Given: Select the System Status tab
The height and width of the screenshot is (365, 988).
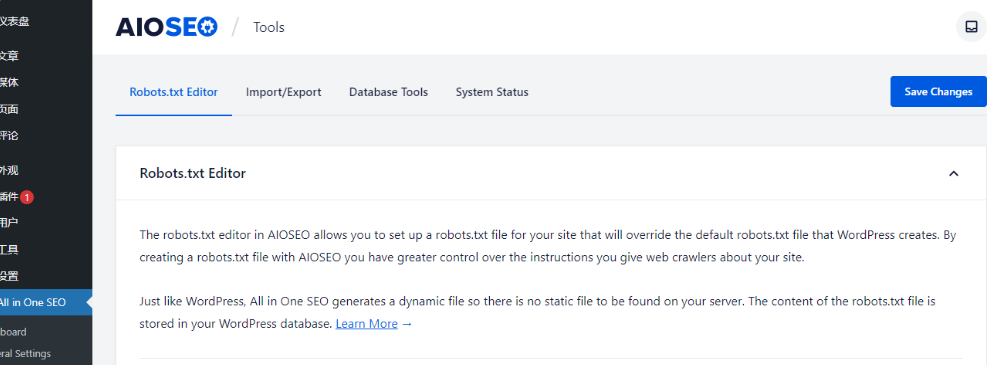Looking at the screenshot, I should [x=492, y=92].
